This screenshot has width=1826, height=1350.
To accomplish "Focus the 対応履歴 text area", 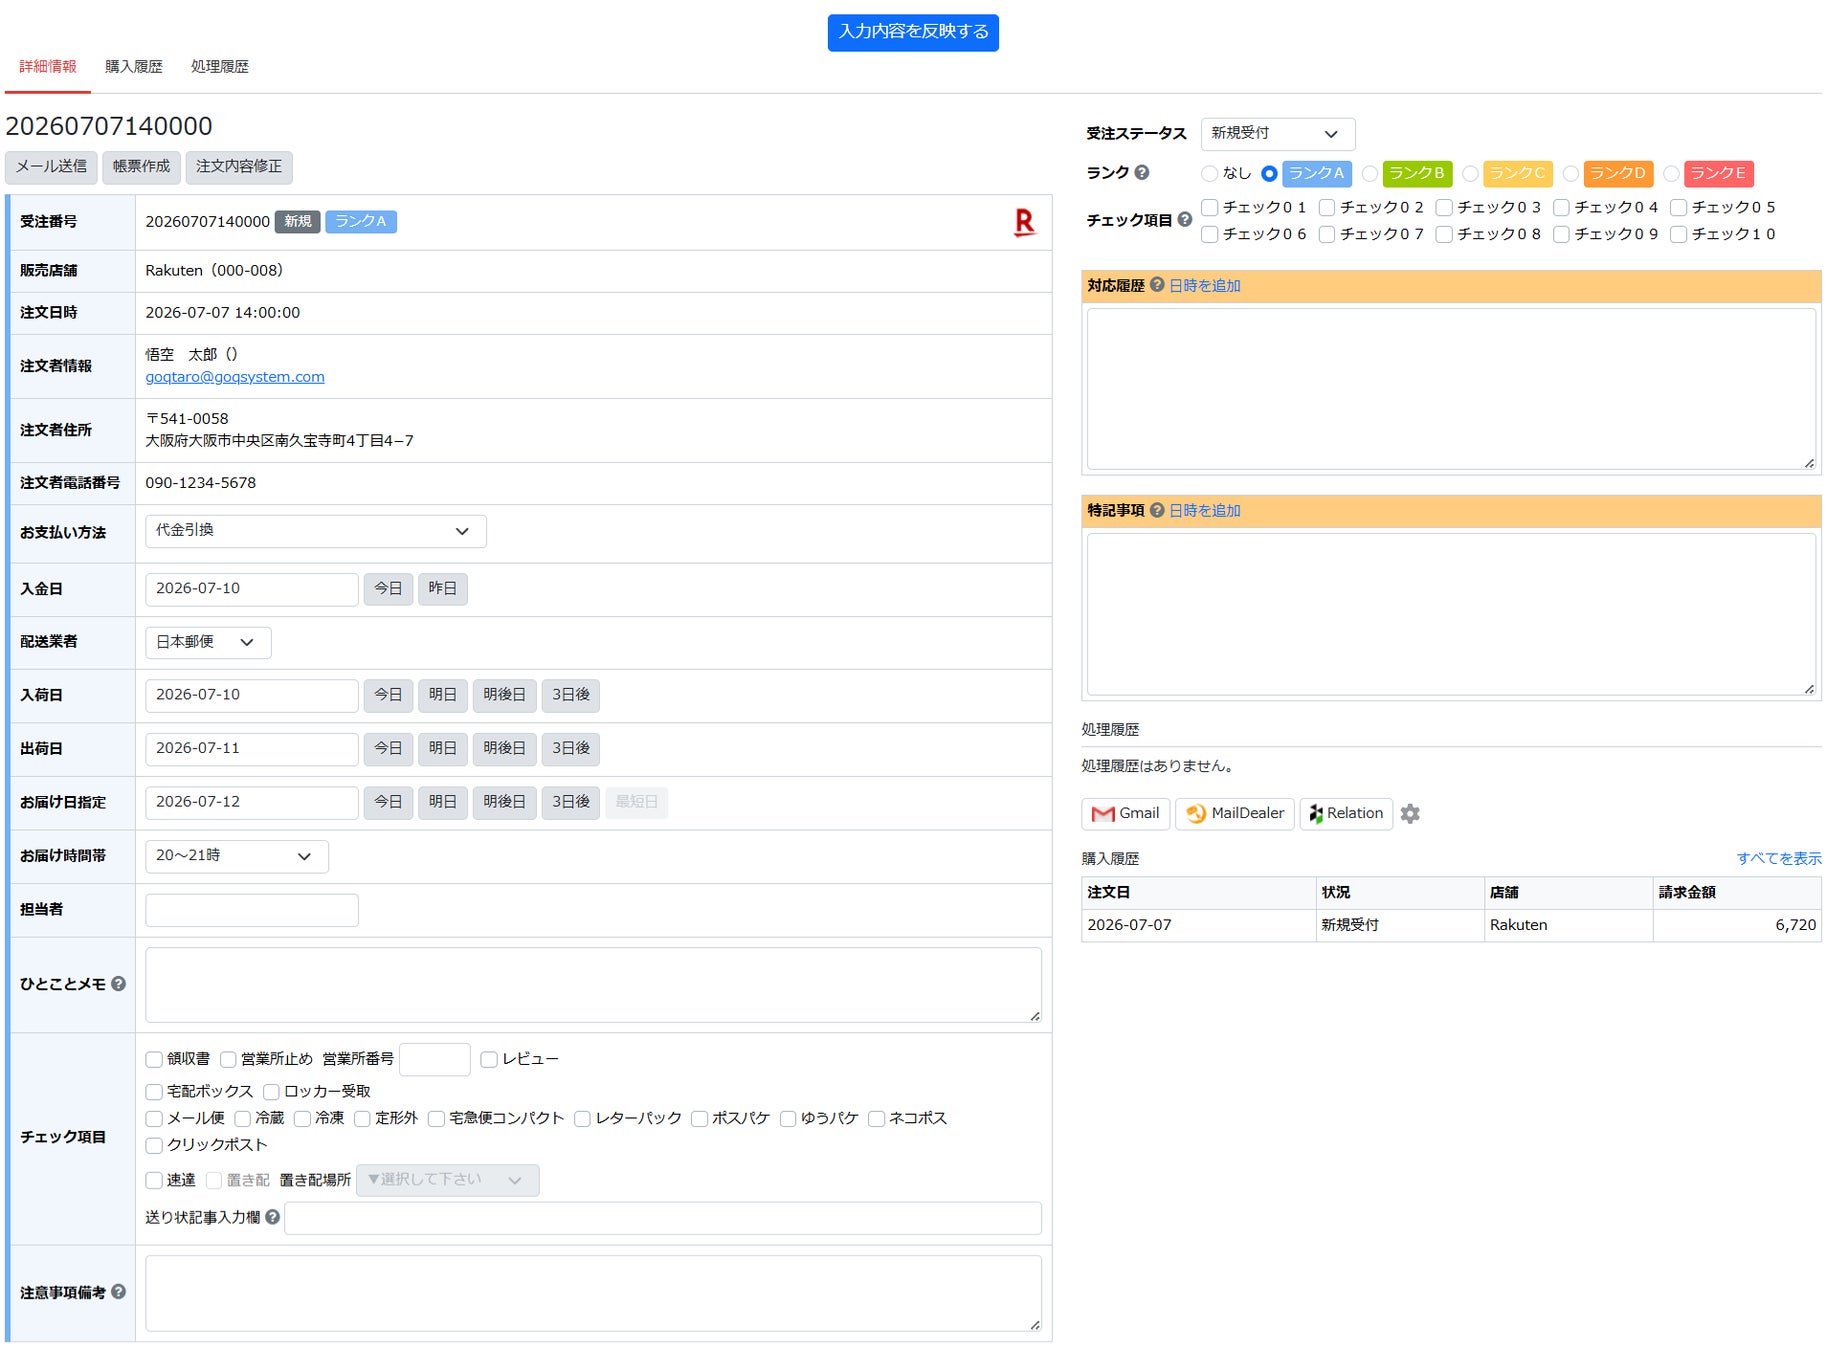I will tap(1451, 389).
